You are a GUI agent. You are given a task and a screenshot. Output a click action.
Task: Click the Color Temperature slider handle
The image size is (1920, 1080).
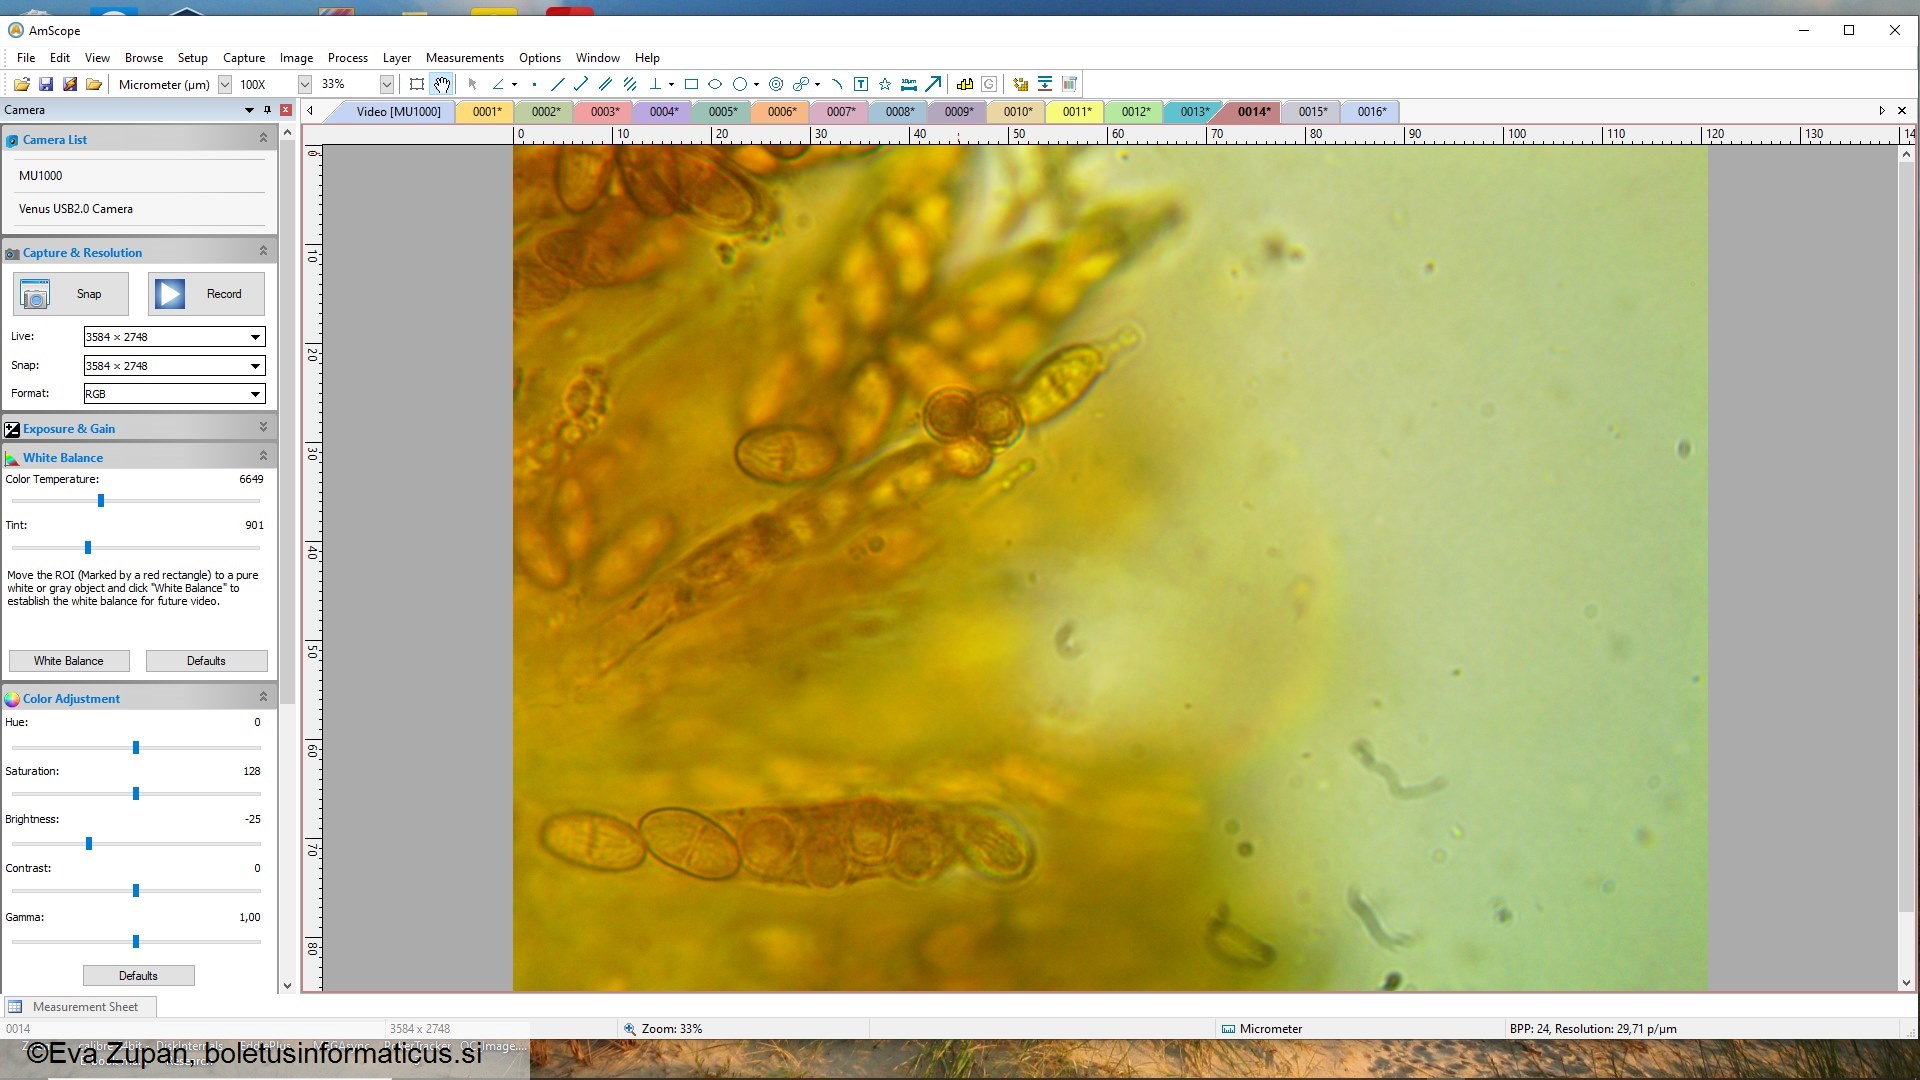(101, 501)
